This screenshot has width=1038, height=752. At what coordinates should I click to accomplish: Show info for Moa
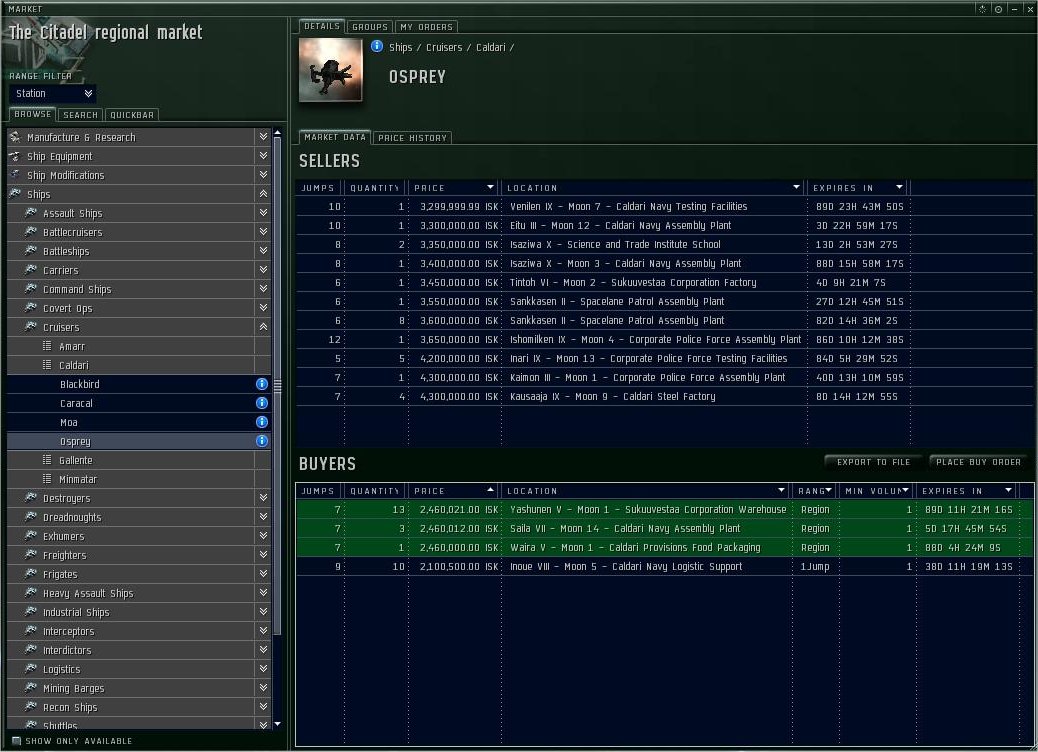pyautogui.click(x=262, y=422)
